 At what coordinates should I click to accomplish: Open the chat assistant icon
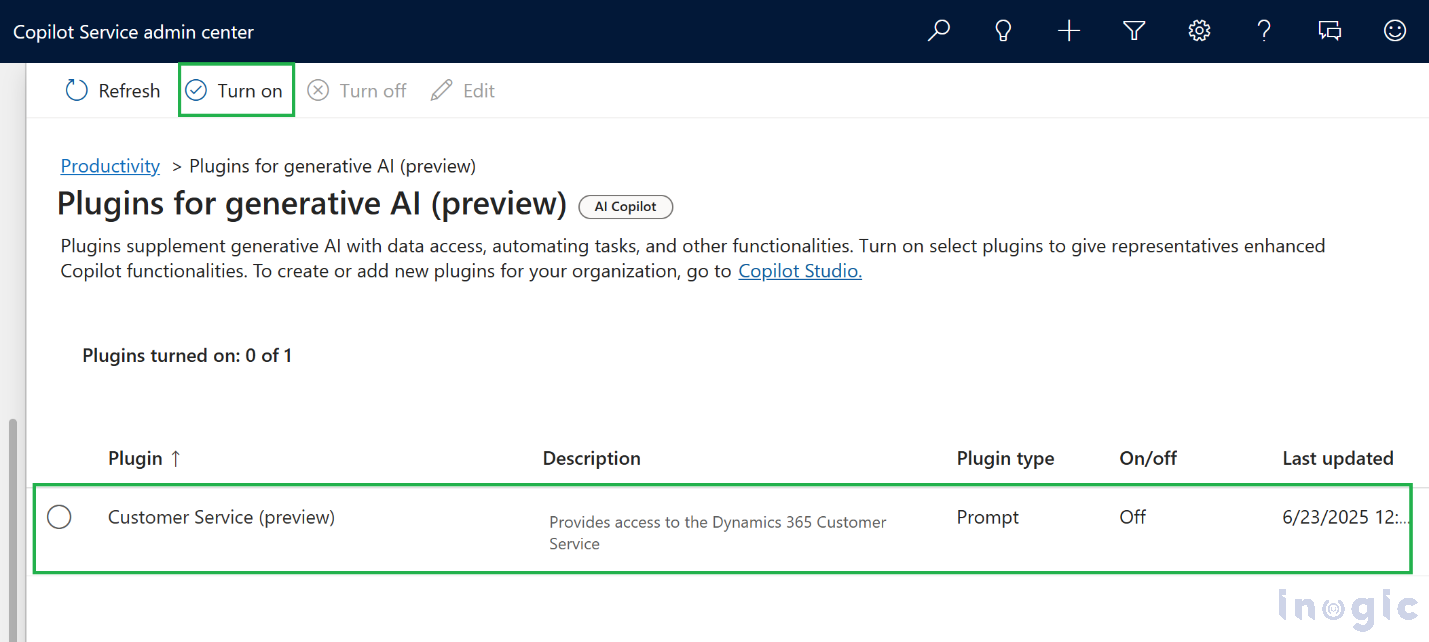pos(1329,31)
